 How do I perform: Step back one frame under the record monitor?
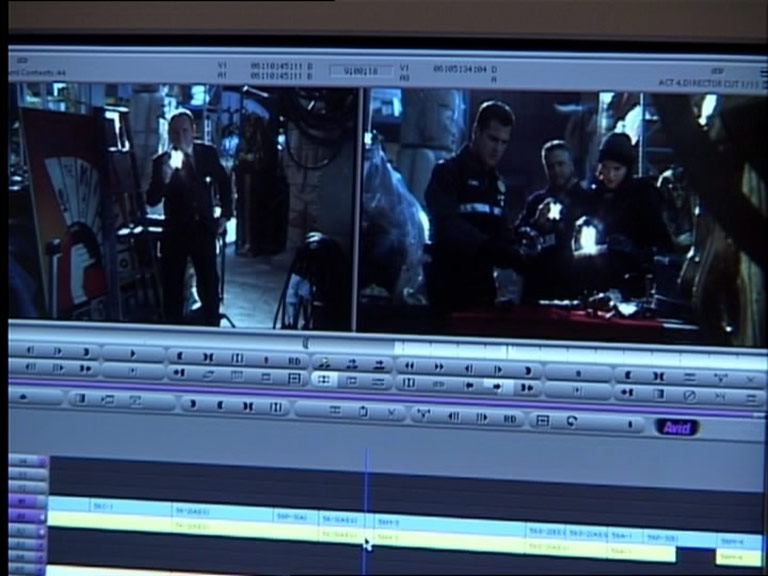(468, 368)
